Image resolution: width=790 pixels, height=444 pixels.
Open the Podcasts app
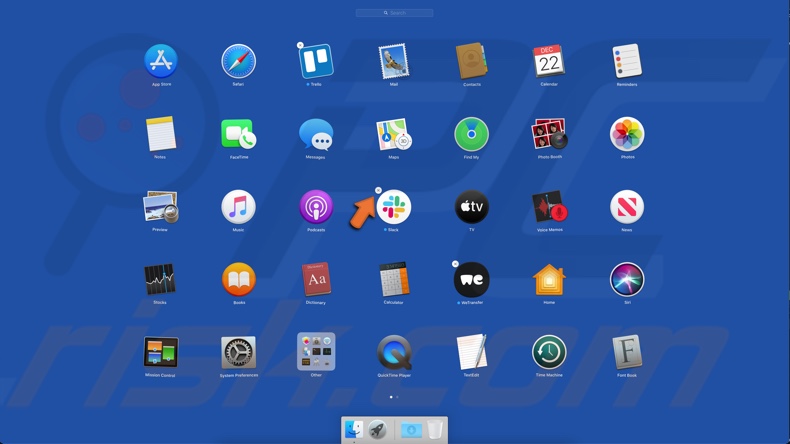(x=316, y=207)
